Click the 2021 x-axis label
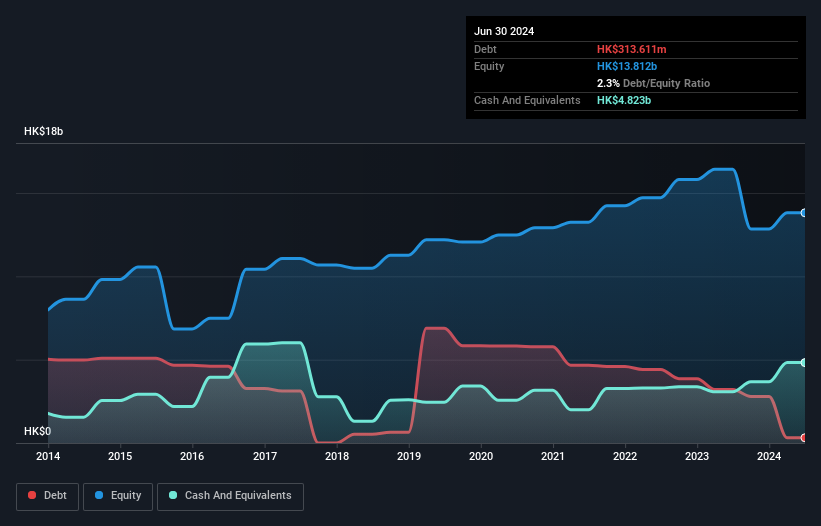Screen dimensions: 821x526 [x=553, y=456]
